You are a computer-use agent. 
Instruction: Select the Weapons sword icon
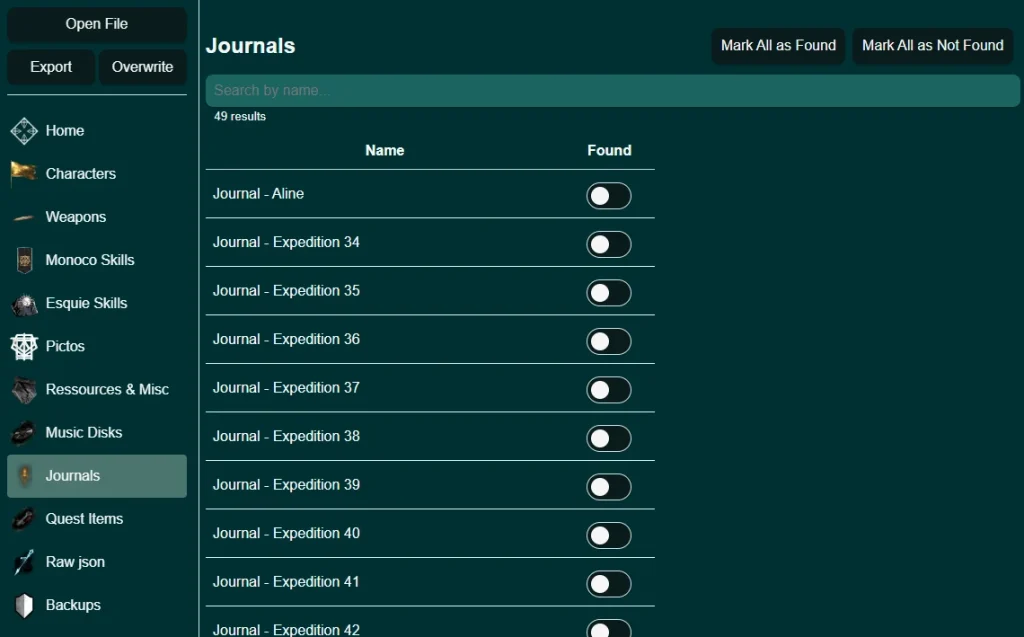click(24, 217)
